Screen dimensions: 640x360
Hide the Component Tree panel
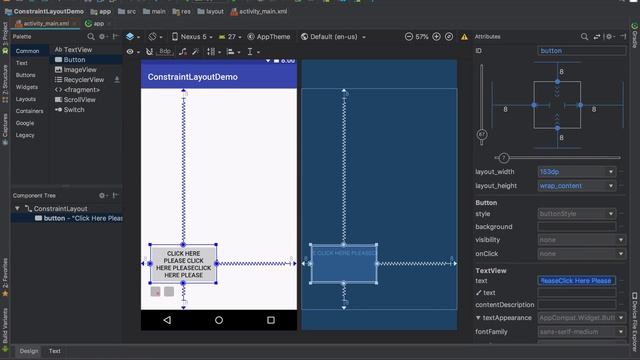[x=116, y=196]
